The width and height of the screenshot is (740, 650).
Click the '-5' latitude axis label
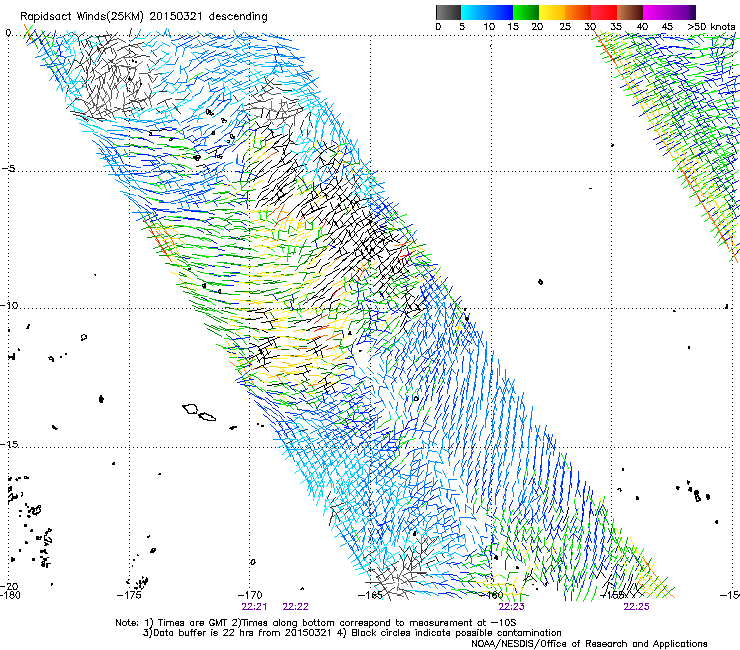pos(8,169)
